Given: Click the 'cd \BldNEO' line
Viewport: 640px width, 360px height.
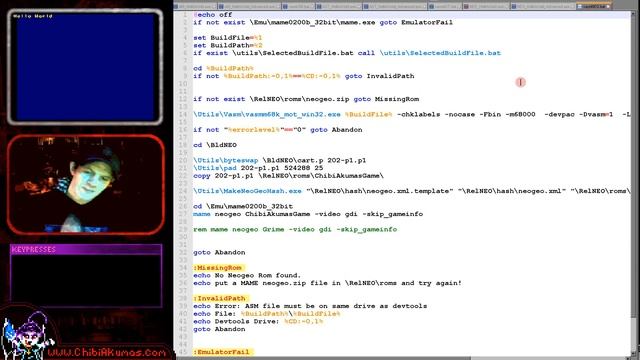Looking at the screenshot, I should (x=215, y=145).
